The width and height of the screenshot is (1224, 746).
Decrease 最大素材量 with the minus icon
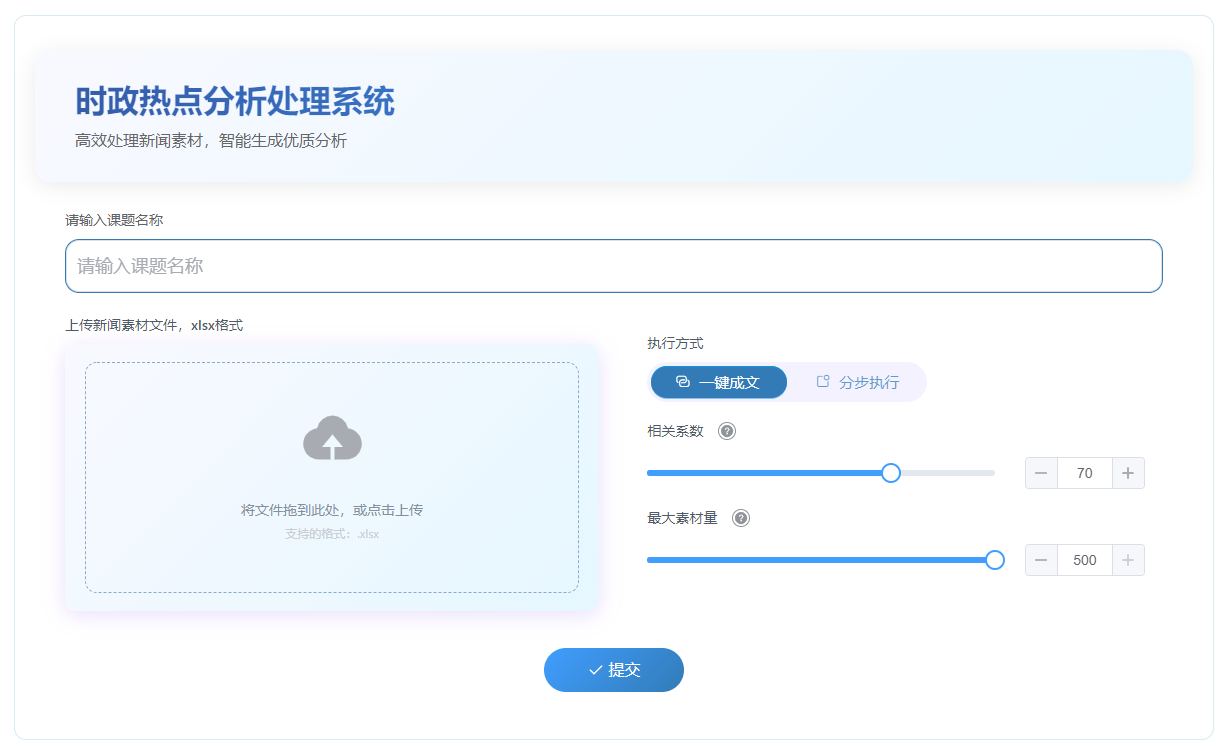point(1041,560)
